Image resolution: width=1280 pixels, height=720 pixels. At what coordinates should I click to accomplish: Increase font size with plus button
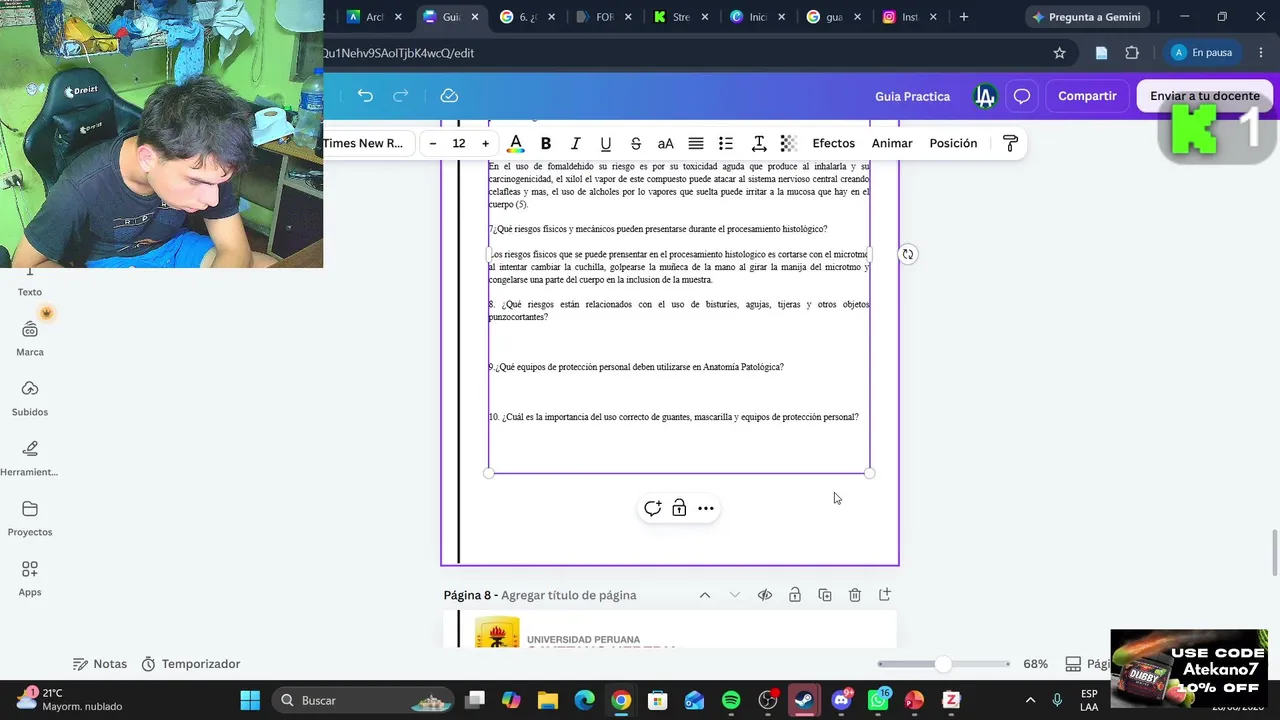(x=485, y=143)
